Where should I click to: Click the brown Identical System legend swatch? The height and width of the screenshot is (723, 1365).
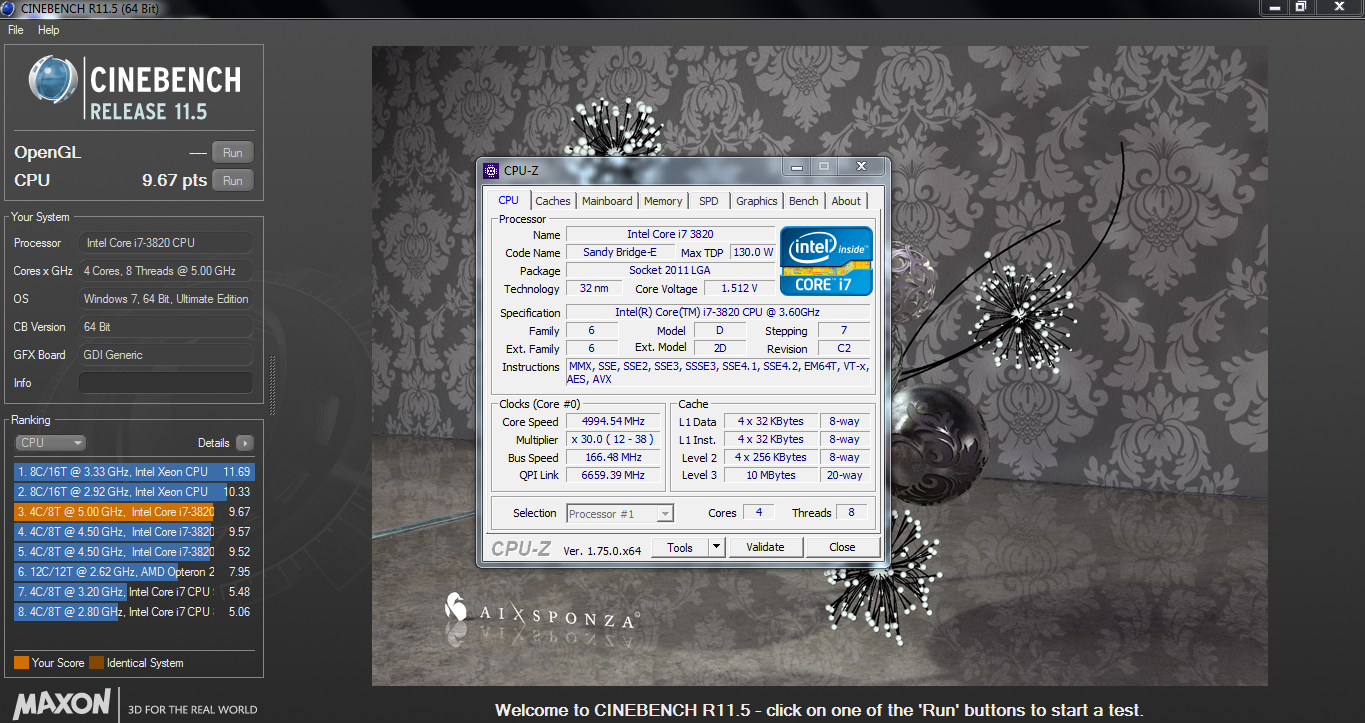(96, 663)
